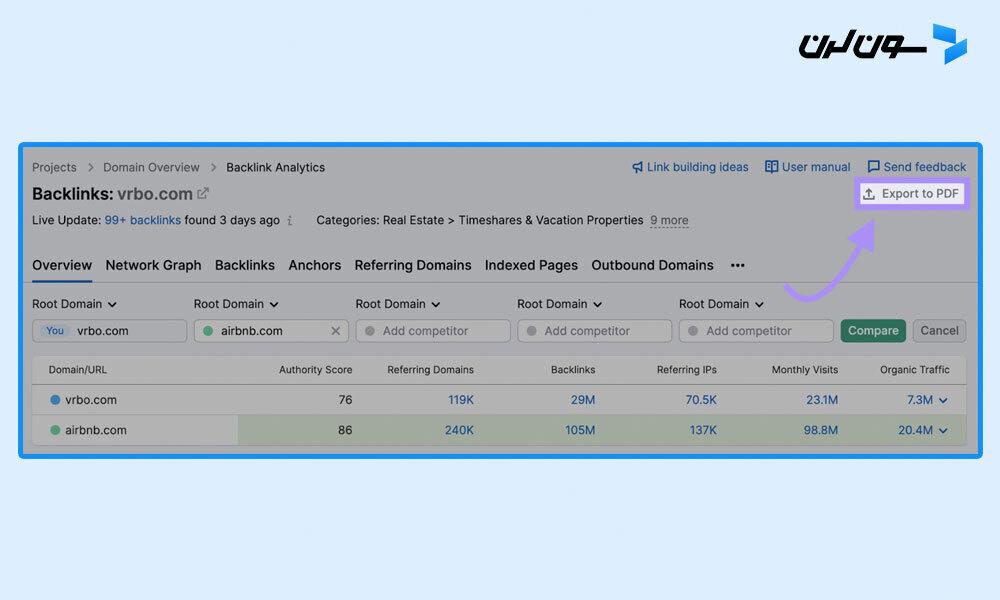Open Link building ideas link

pyautogui.click(x=690, y=167)
